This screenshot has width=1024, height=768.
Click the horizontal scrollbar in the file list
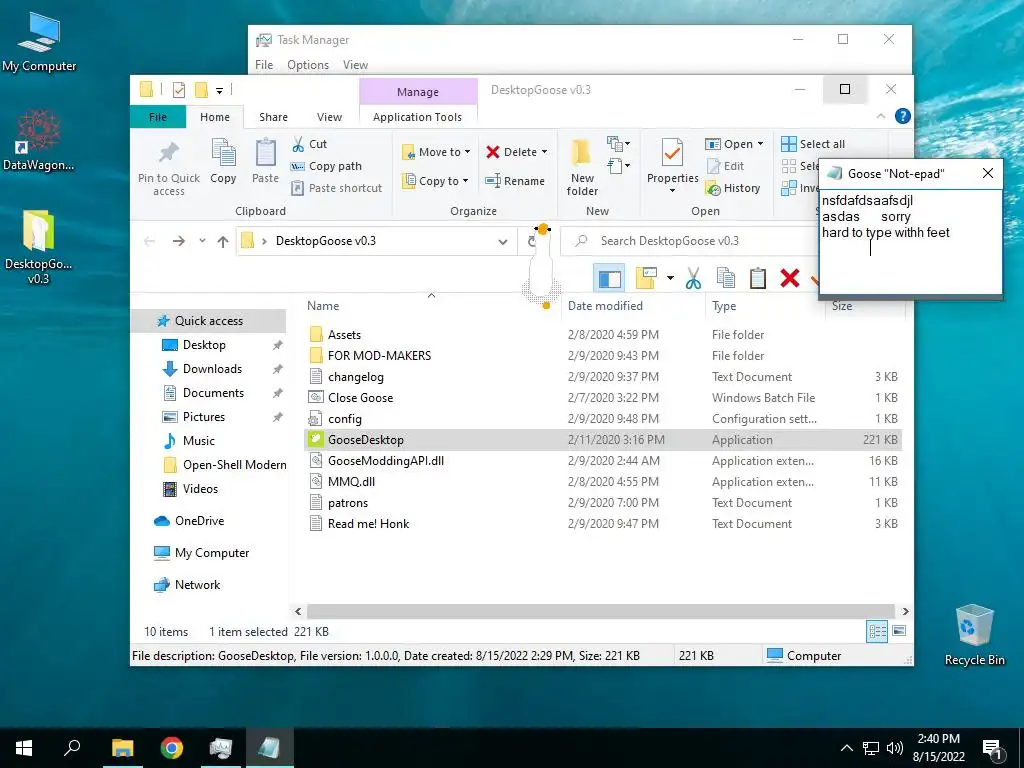tap(600, 612)
